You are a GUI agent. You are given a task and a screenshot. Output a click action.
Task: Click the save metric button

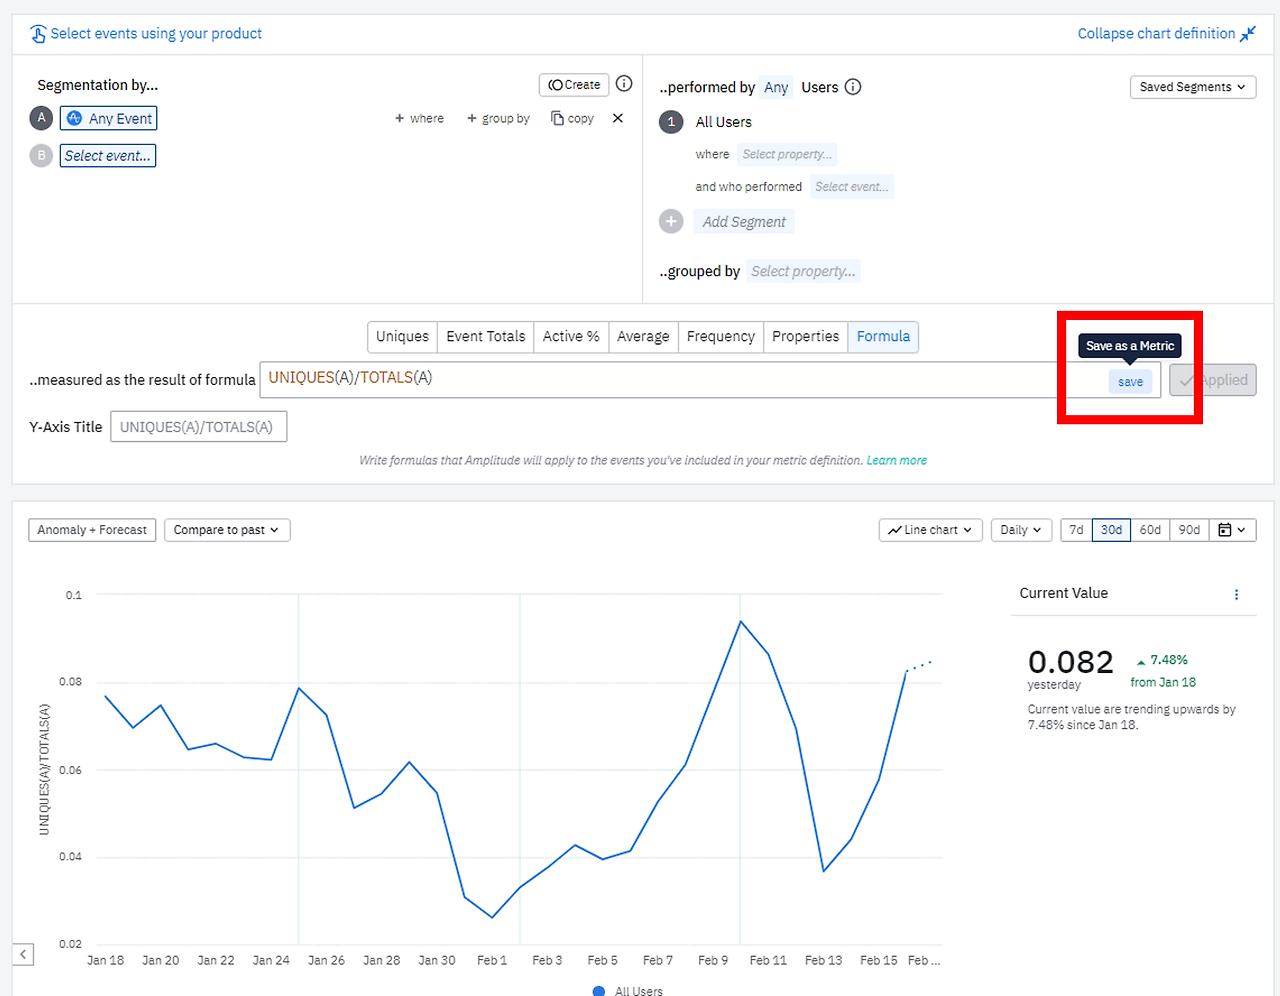tap(1130, 382)
